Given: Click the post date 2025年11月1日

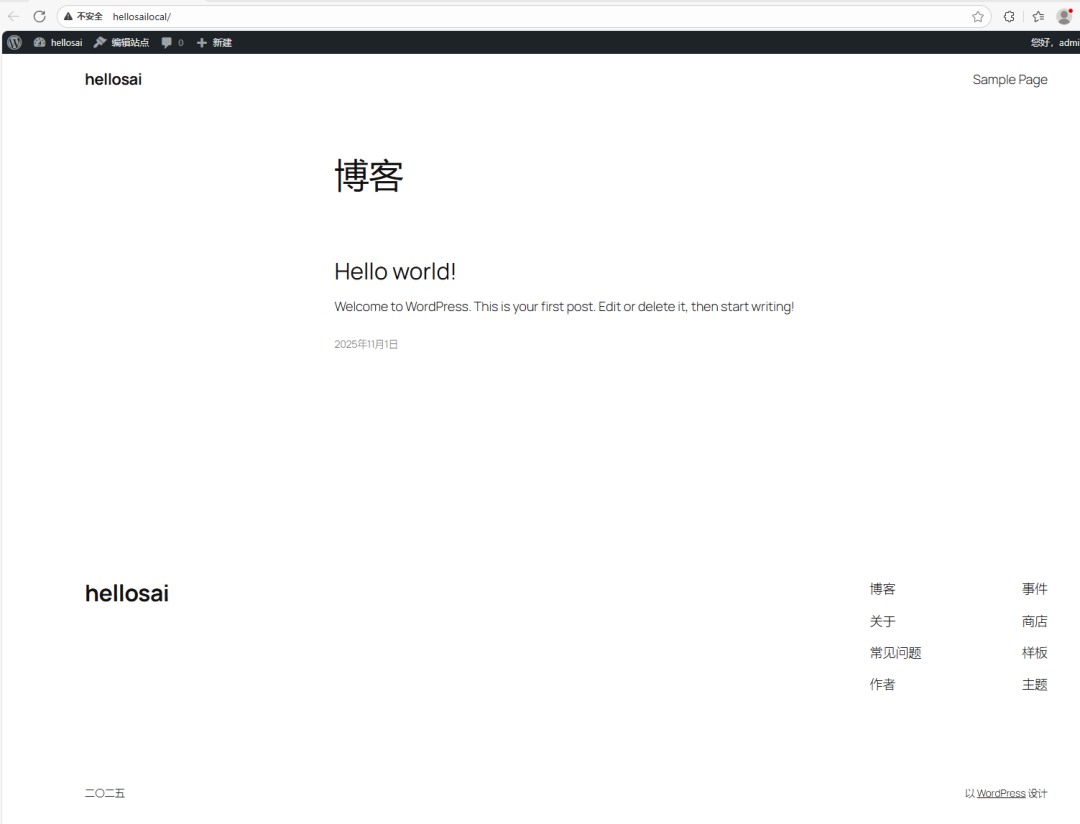Looking at the screenshot, I should [x=366, y=344].
